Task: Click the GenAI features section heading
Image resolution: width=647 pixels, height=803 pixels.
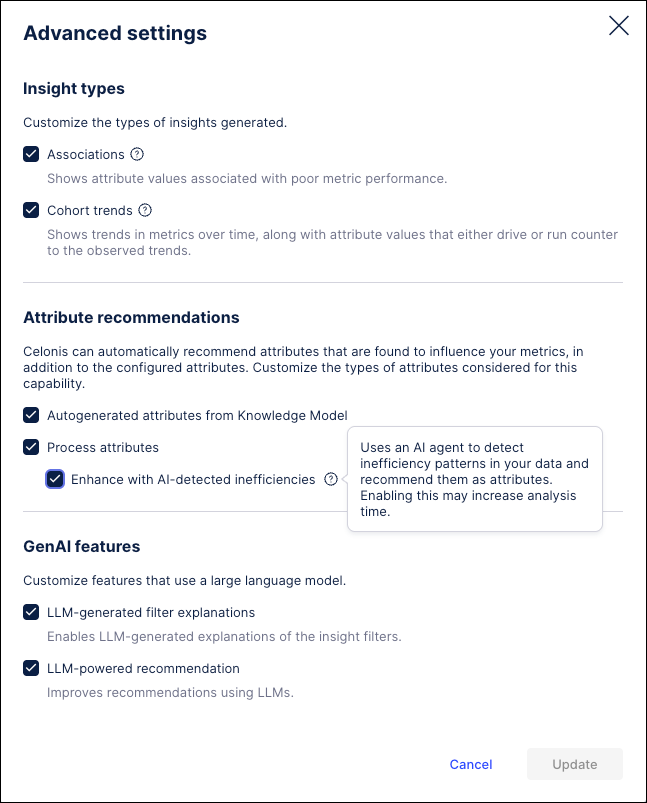Action: (x=82, y=546)
